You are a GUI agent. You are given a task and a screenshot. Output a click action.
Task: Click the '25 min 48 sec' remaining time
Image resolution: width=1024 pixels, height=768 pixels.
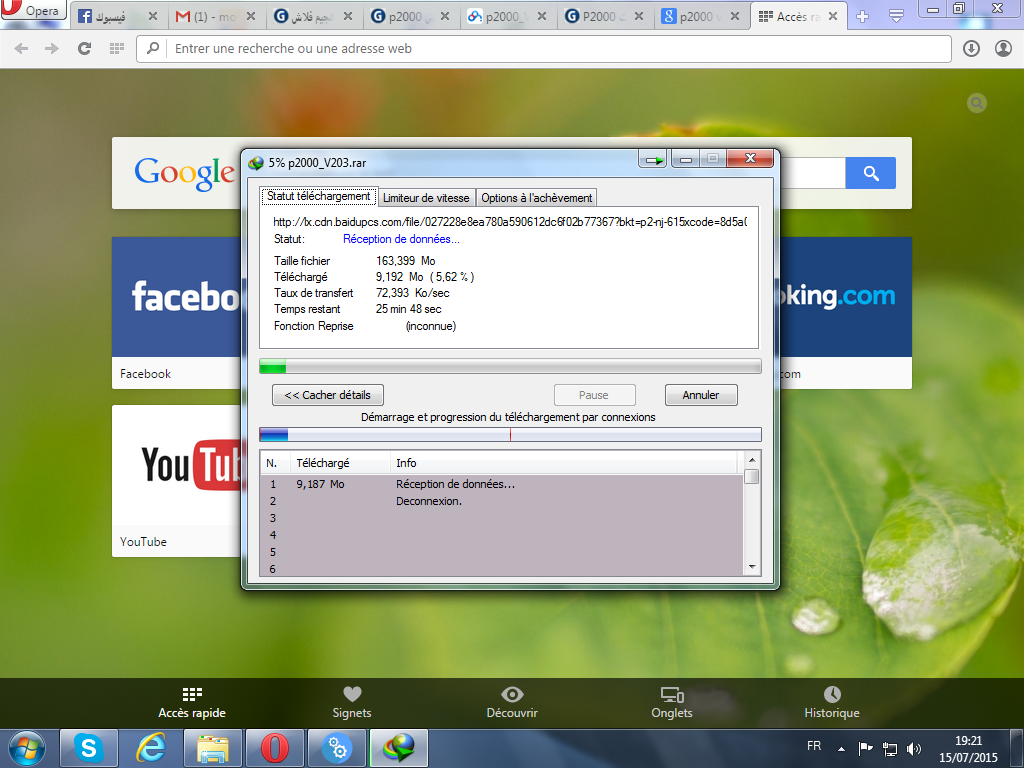409,309
